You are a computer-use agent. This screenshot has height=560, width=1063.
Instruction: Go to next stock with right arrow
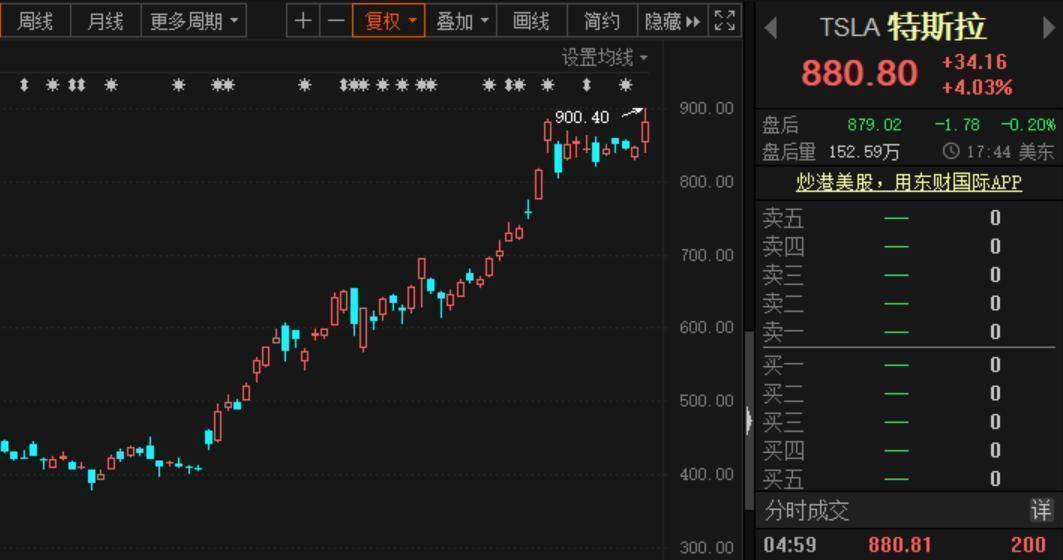pos(1049,28)
